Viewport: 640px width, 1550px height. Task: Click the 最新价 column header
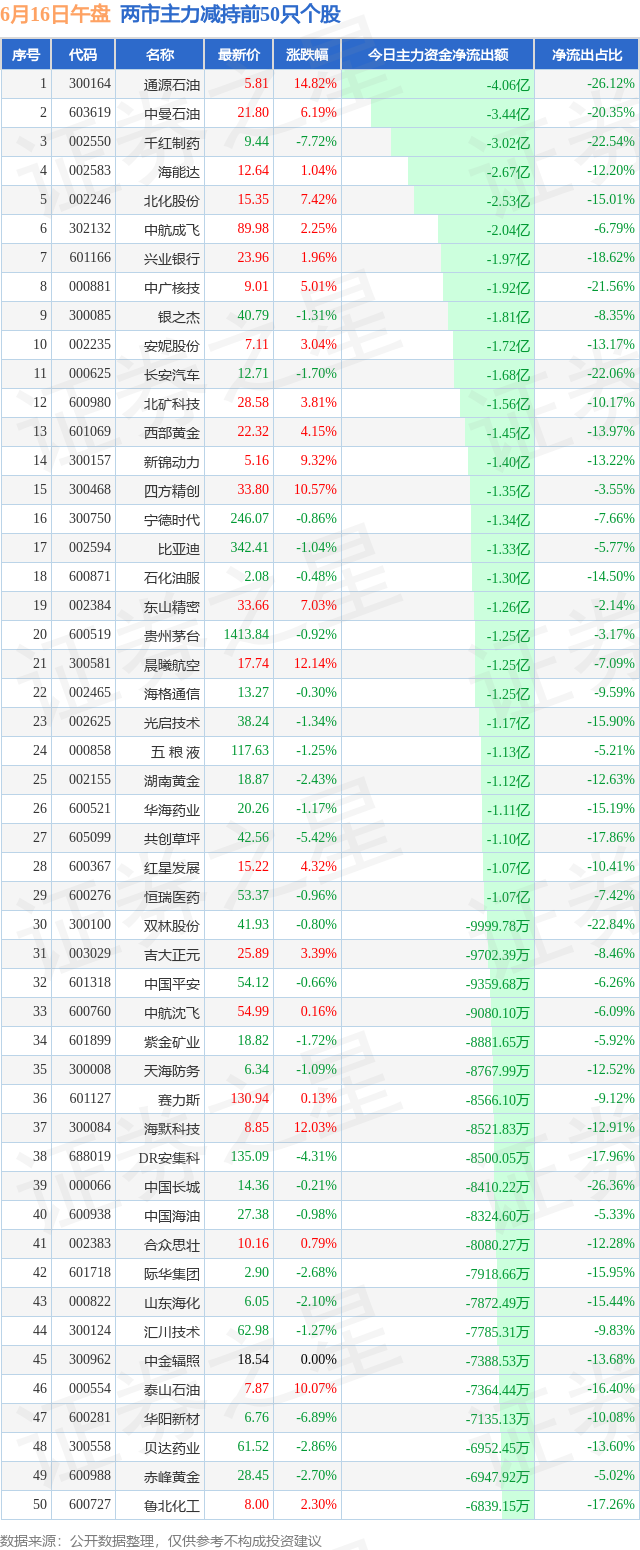tap(238, 55)
